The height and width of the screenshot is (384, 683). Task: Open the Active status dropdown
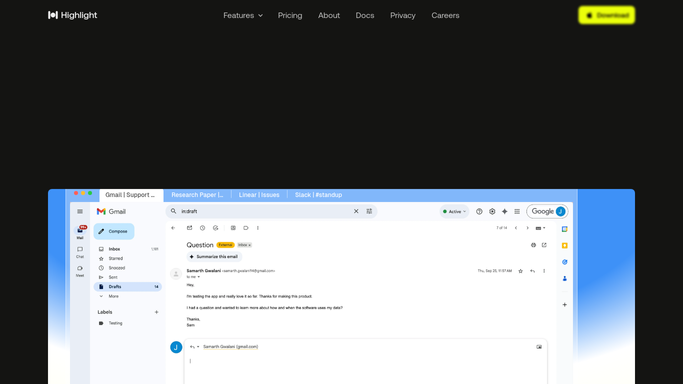click(454, 212)
